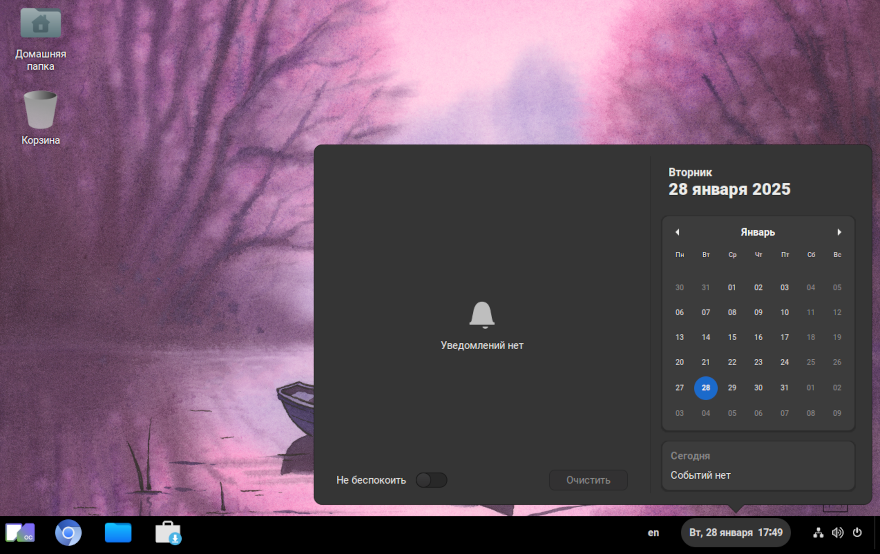Click the taskbar clock Вт, 28 января 17:49
Image resolution: width=880 pixels, height=554 pixels.
click(736, 533)
